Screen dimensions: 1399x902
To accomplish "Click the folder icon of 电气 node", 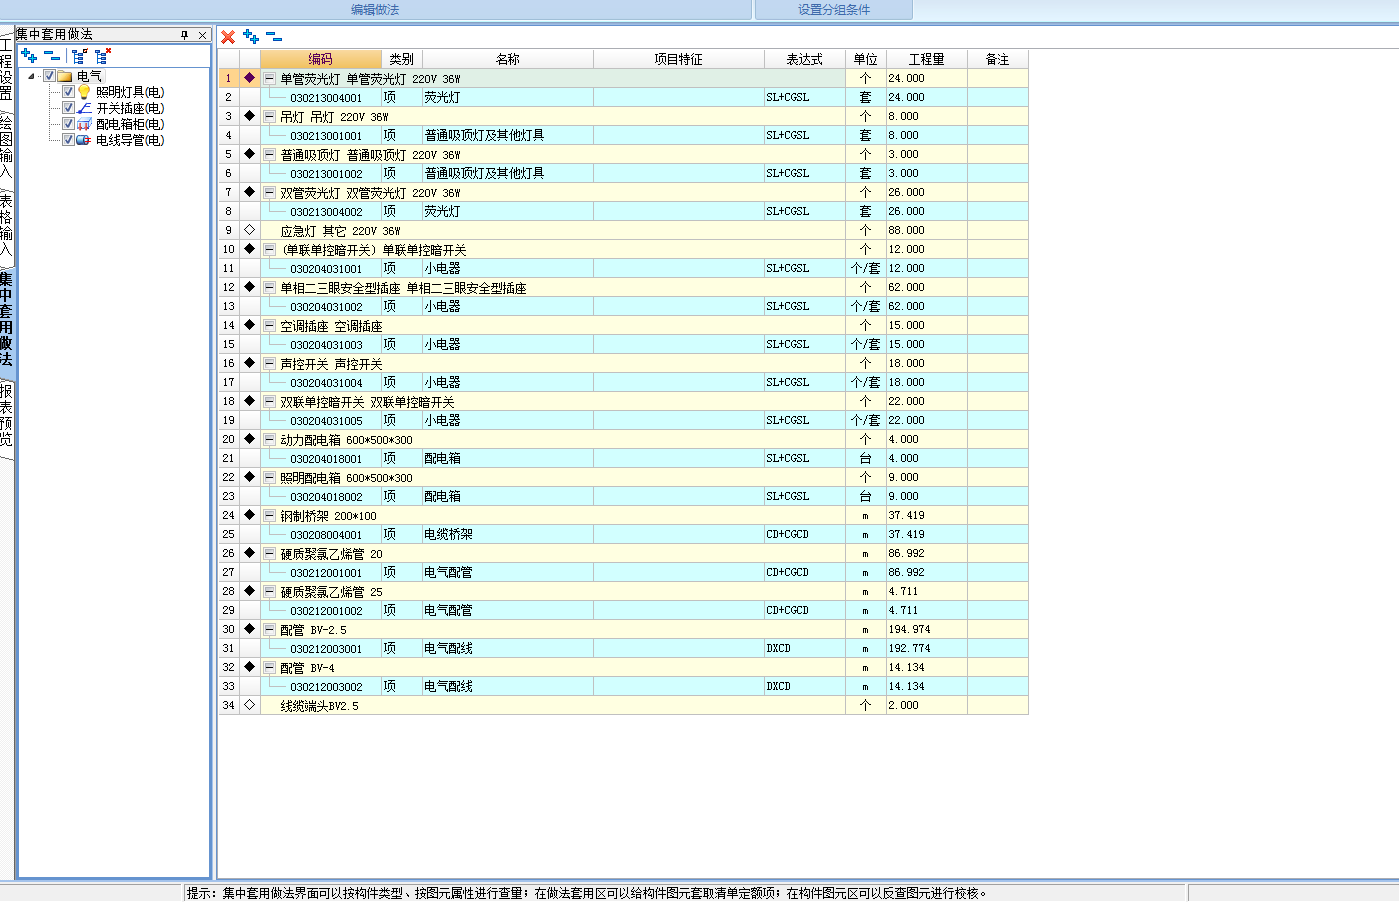I will click(x=65, y=76).
